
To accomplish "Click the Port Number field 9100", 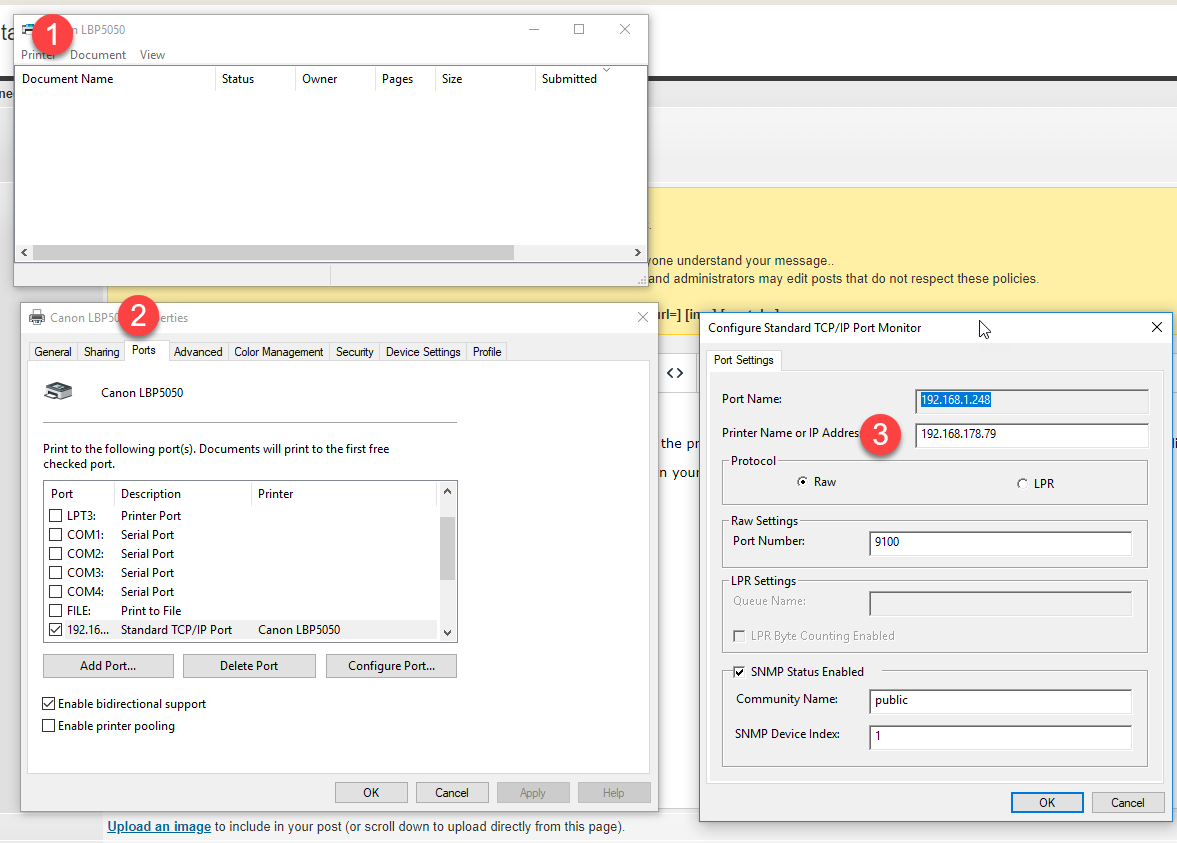I will coord(1000,543).
